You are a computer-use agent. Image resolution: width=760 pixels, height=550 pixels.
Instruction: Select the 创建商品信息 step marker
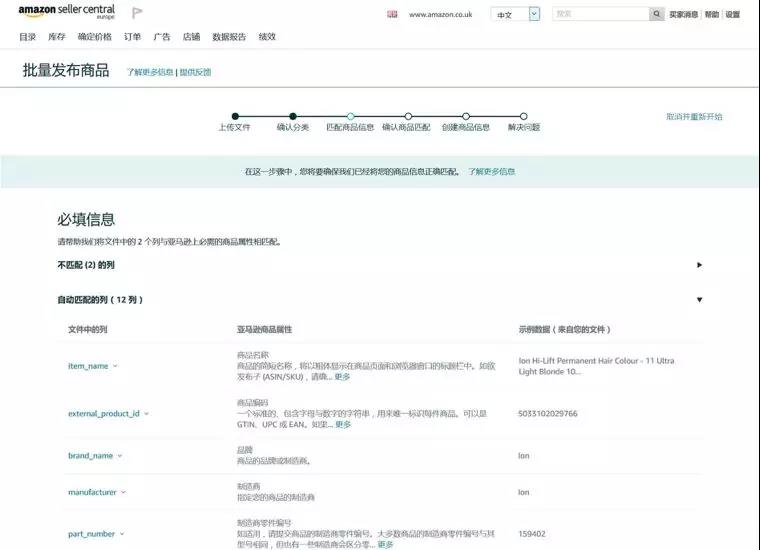point(466,116)
